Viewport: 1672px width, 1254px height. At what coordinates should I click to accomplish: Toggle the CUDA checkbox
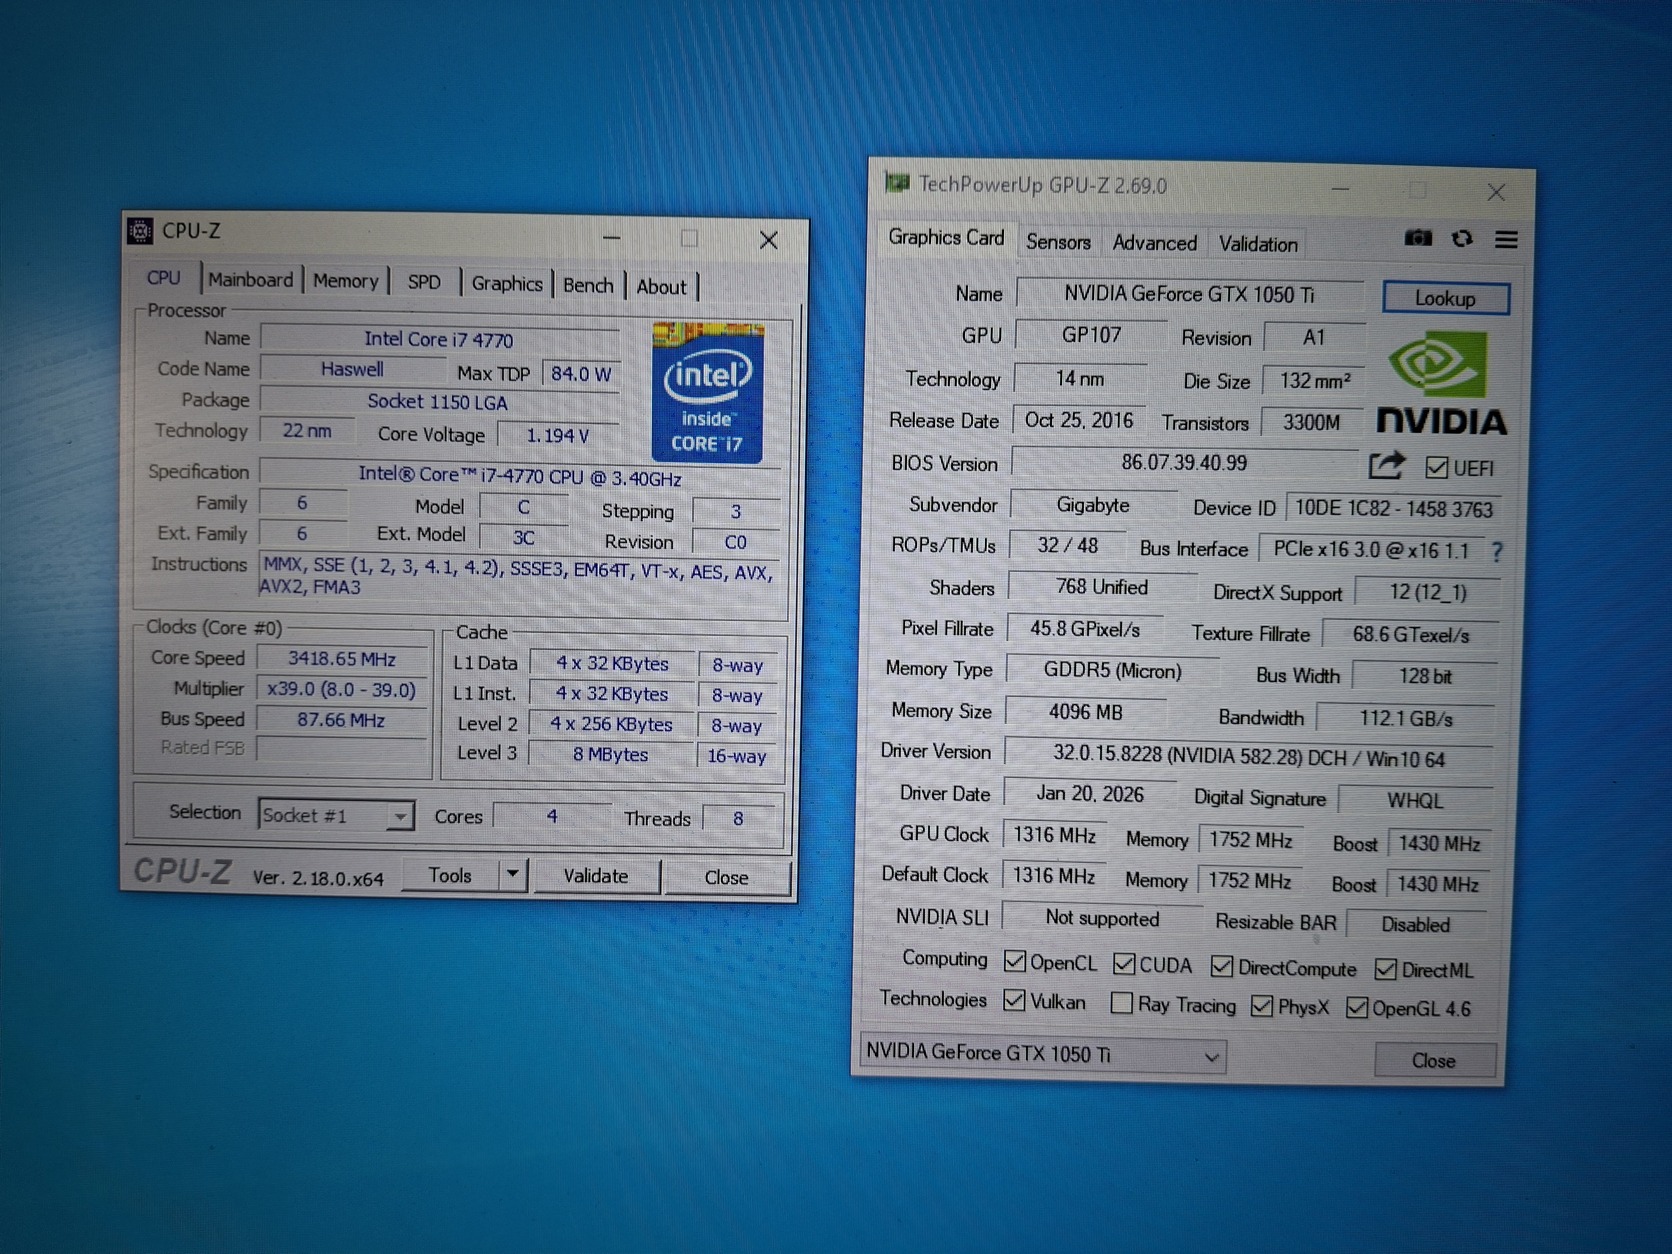1124,963
